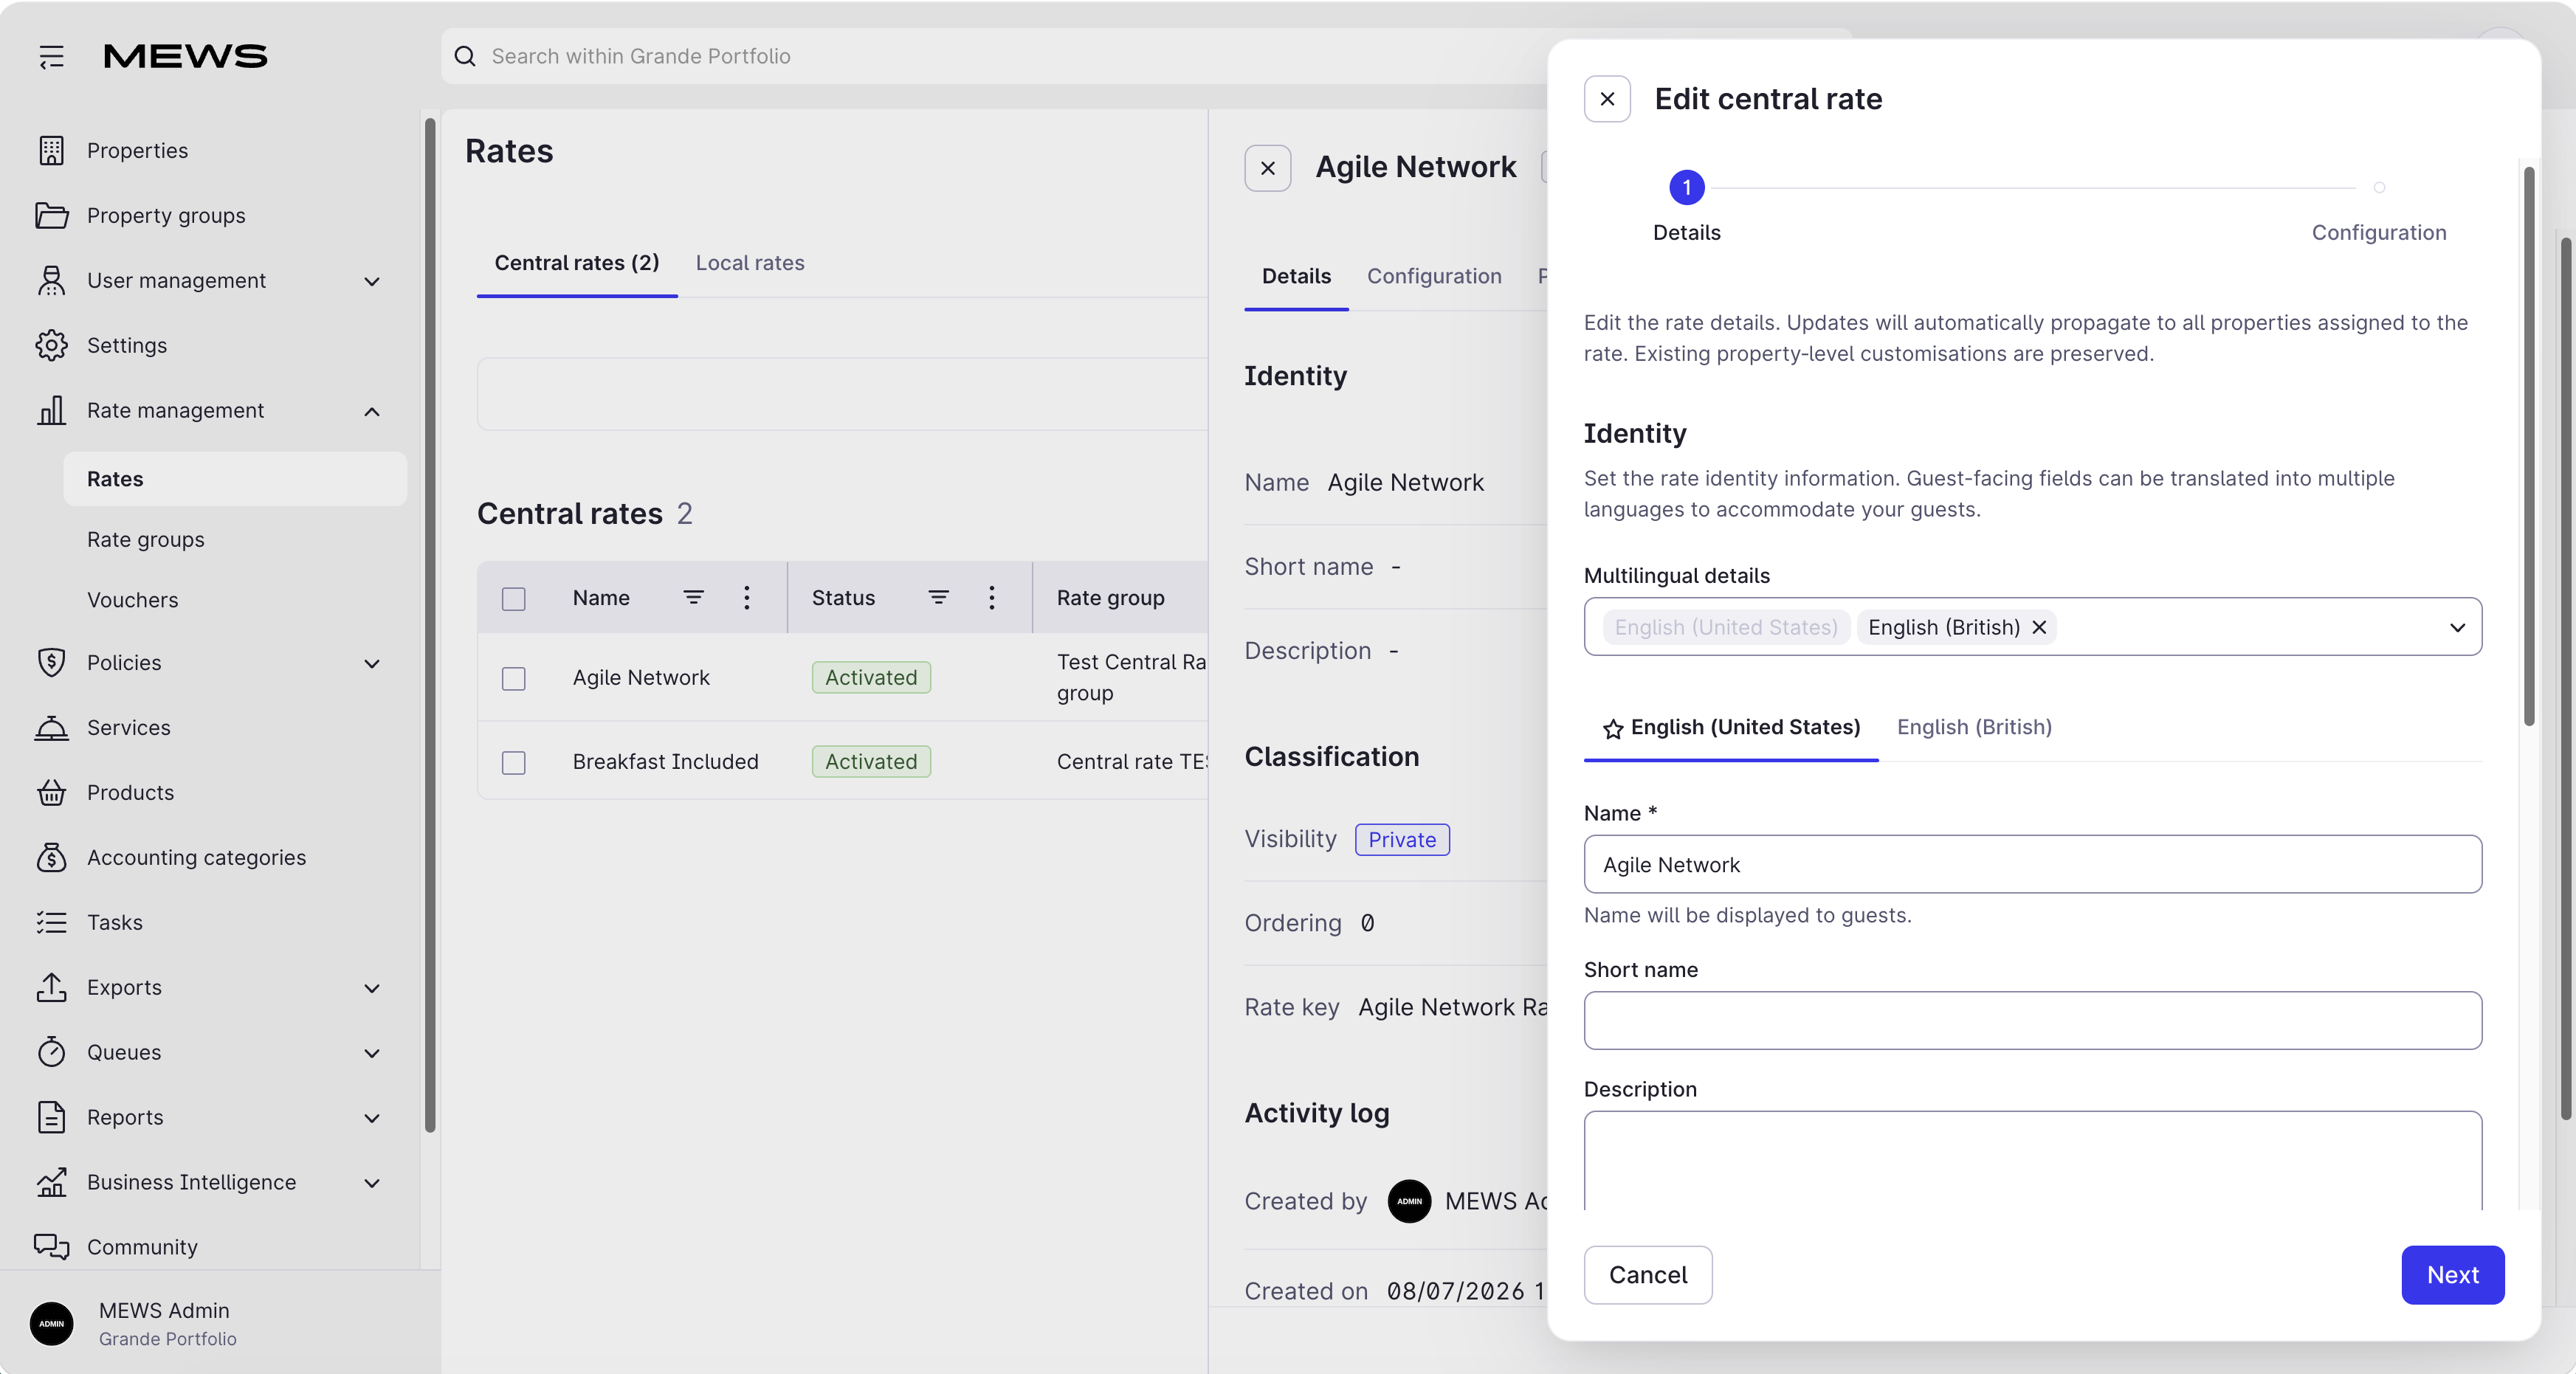Click the Private visibility badge
This screenshot has width=2576, height=1374.
click(x=1402, y=839)
